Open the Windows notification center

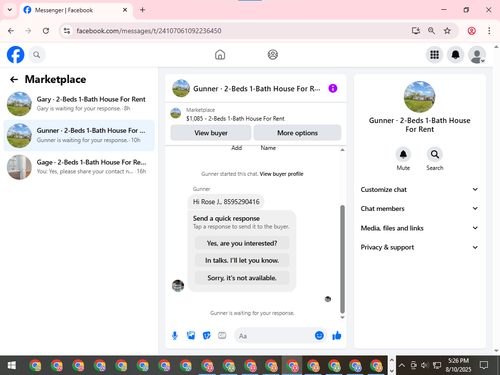click(484, 365)
